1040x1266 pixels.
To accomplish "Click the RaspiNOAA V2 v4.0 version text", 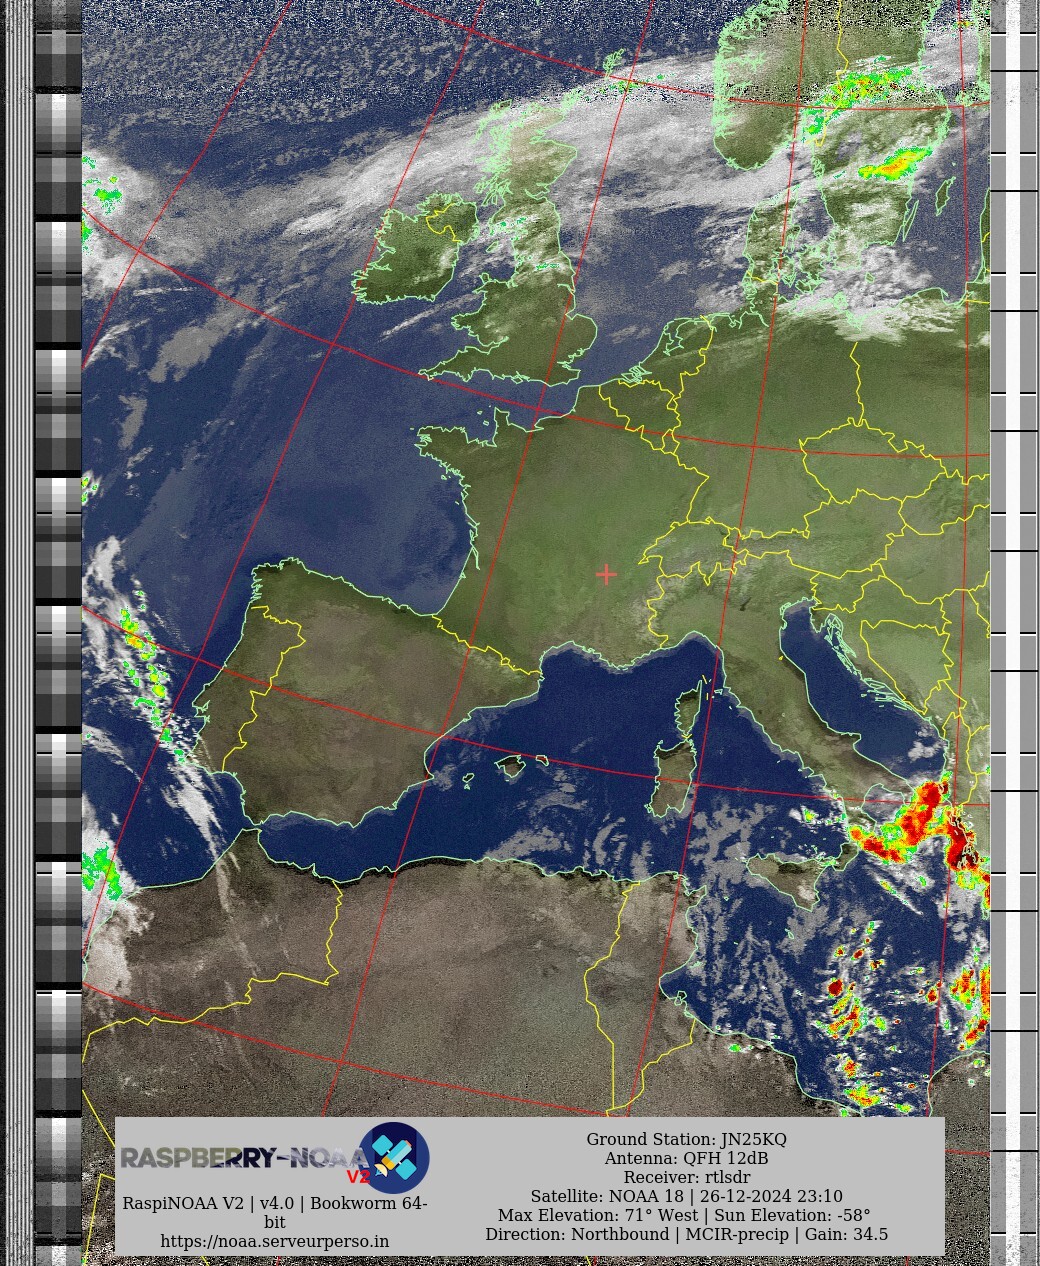I will click(x=274, y=1203).
